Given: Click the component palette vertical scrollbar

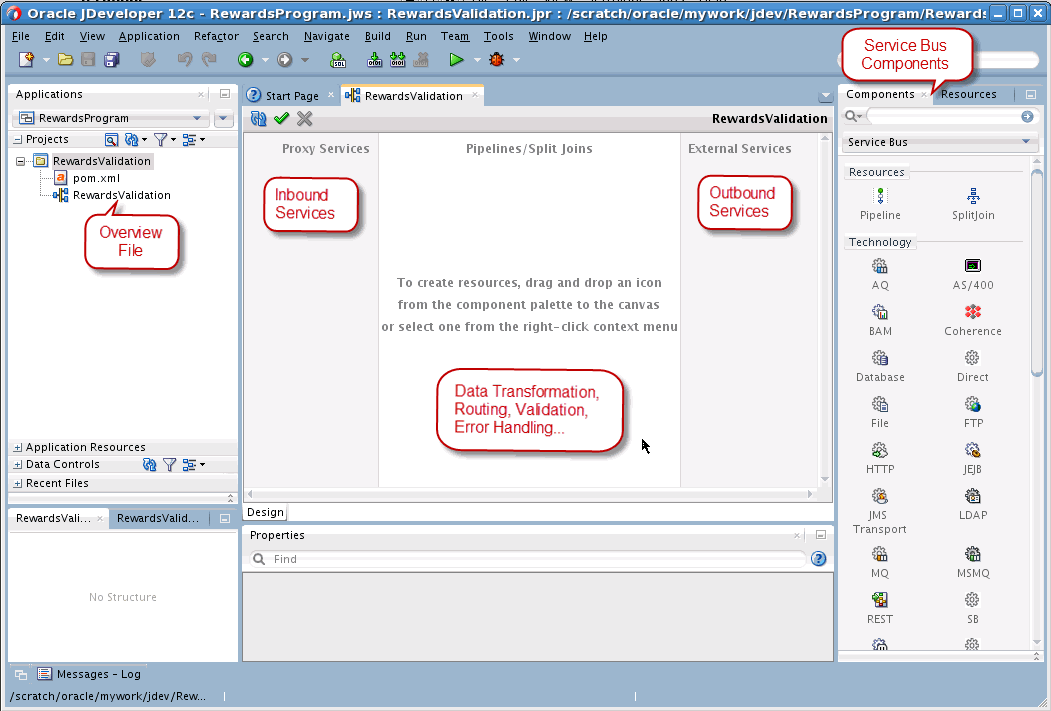Looking at the screenshot, I should pos(1037,271).
